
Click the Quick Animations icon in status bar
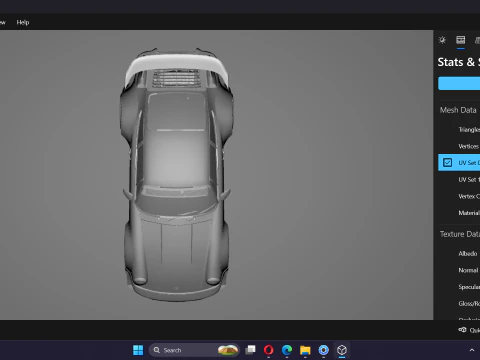coord(462,330)
